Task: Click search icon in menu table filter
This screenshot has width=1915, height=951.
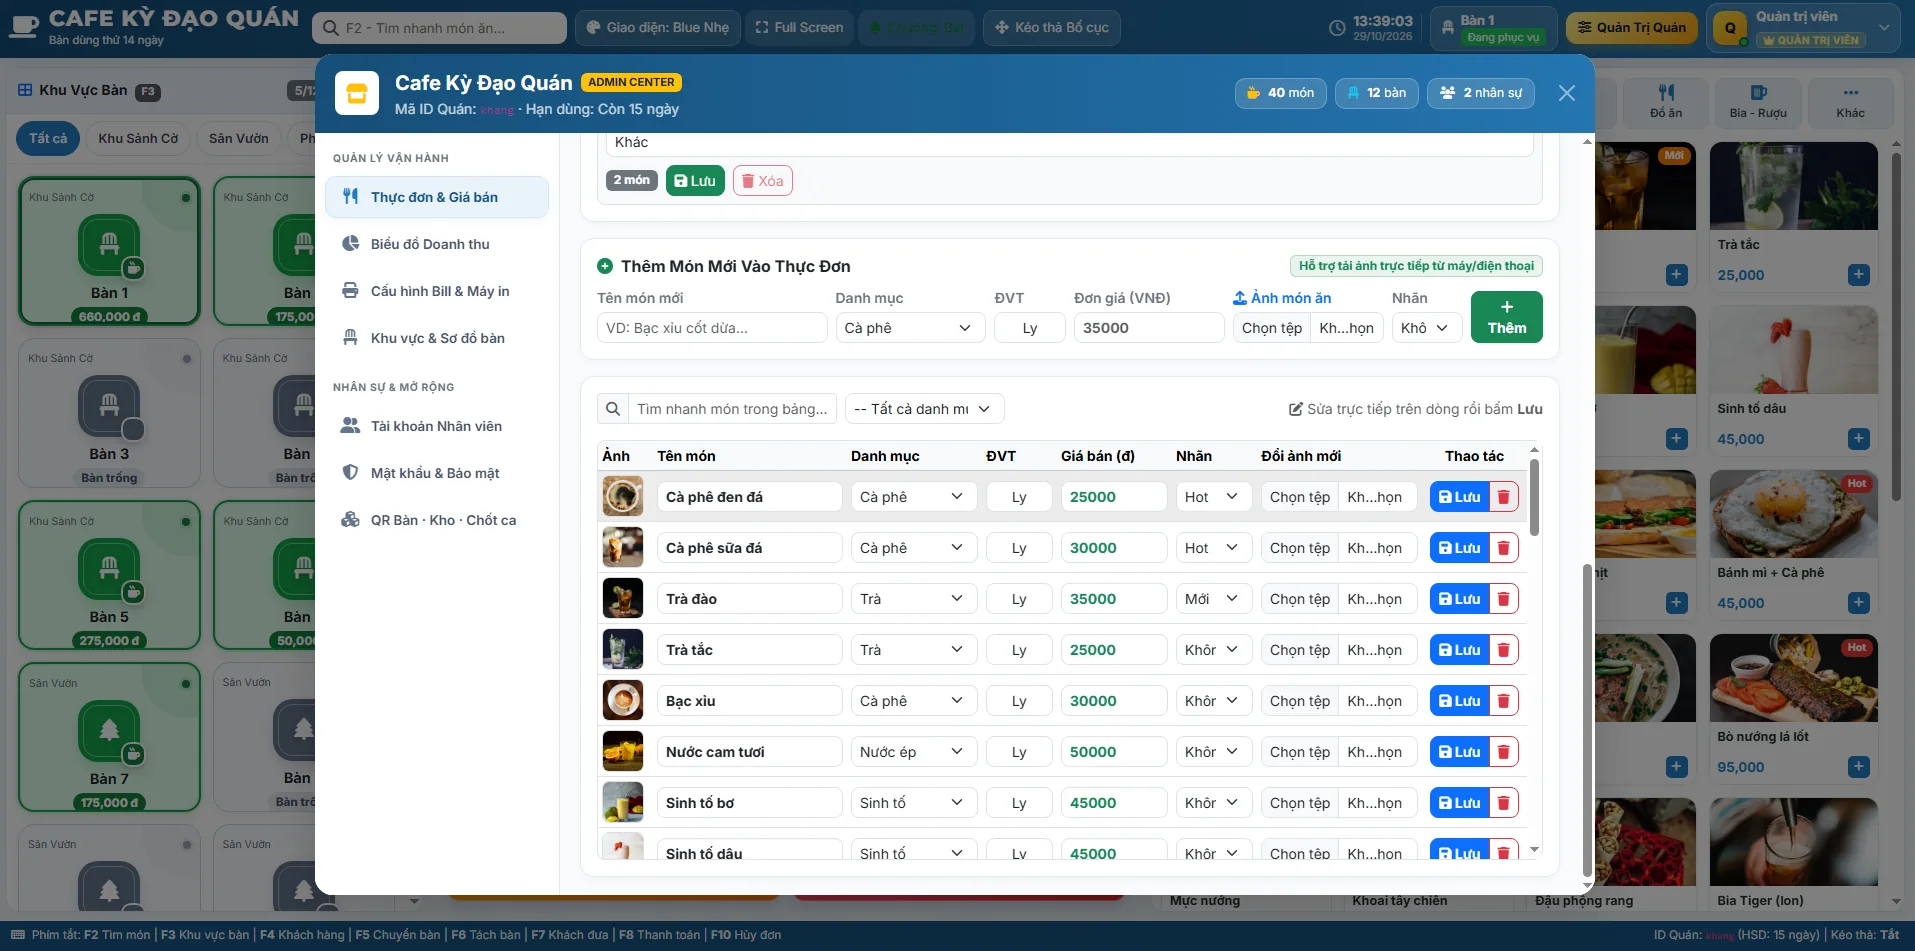Action: click(x=613, y=409)
